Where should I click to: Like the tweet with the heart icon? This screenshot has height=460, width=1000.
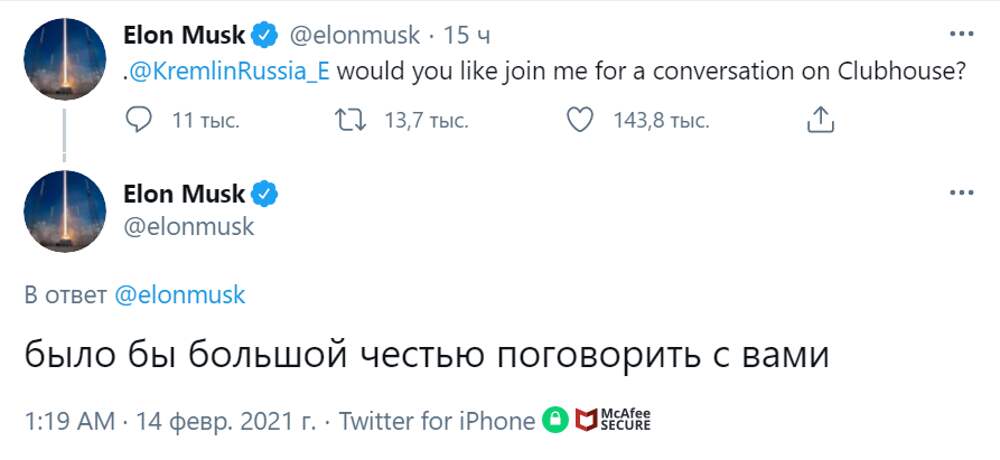click(580, 121)
